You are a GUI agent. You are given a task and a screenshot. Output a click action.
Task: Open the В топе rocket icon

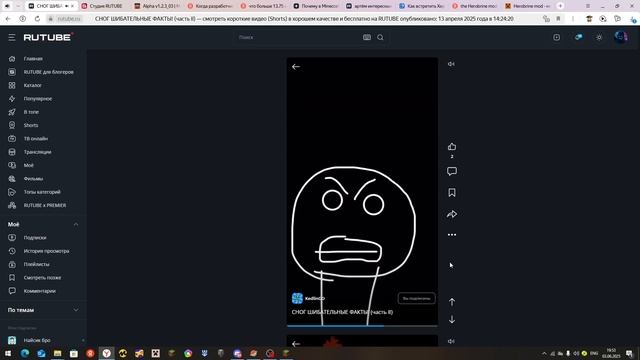(x=12, y=112)
